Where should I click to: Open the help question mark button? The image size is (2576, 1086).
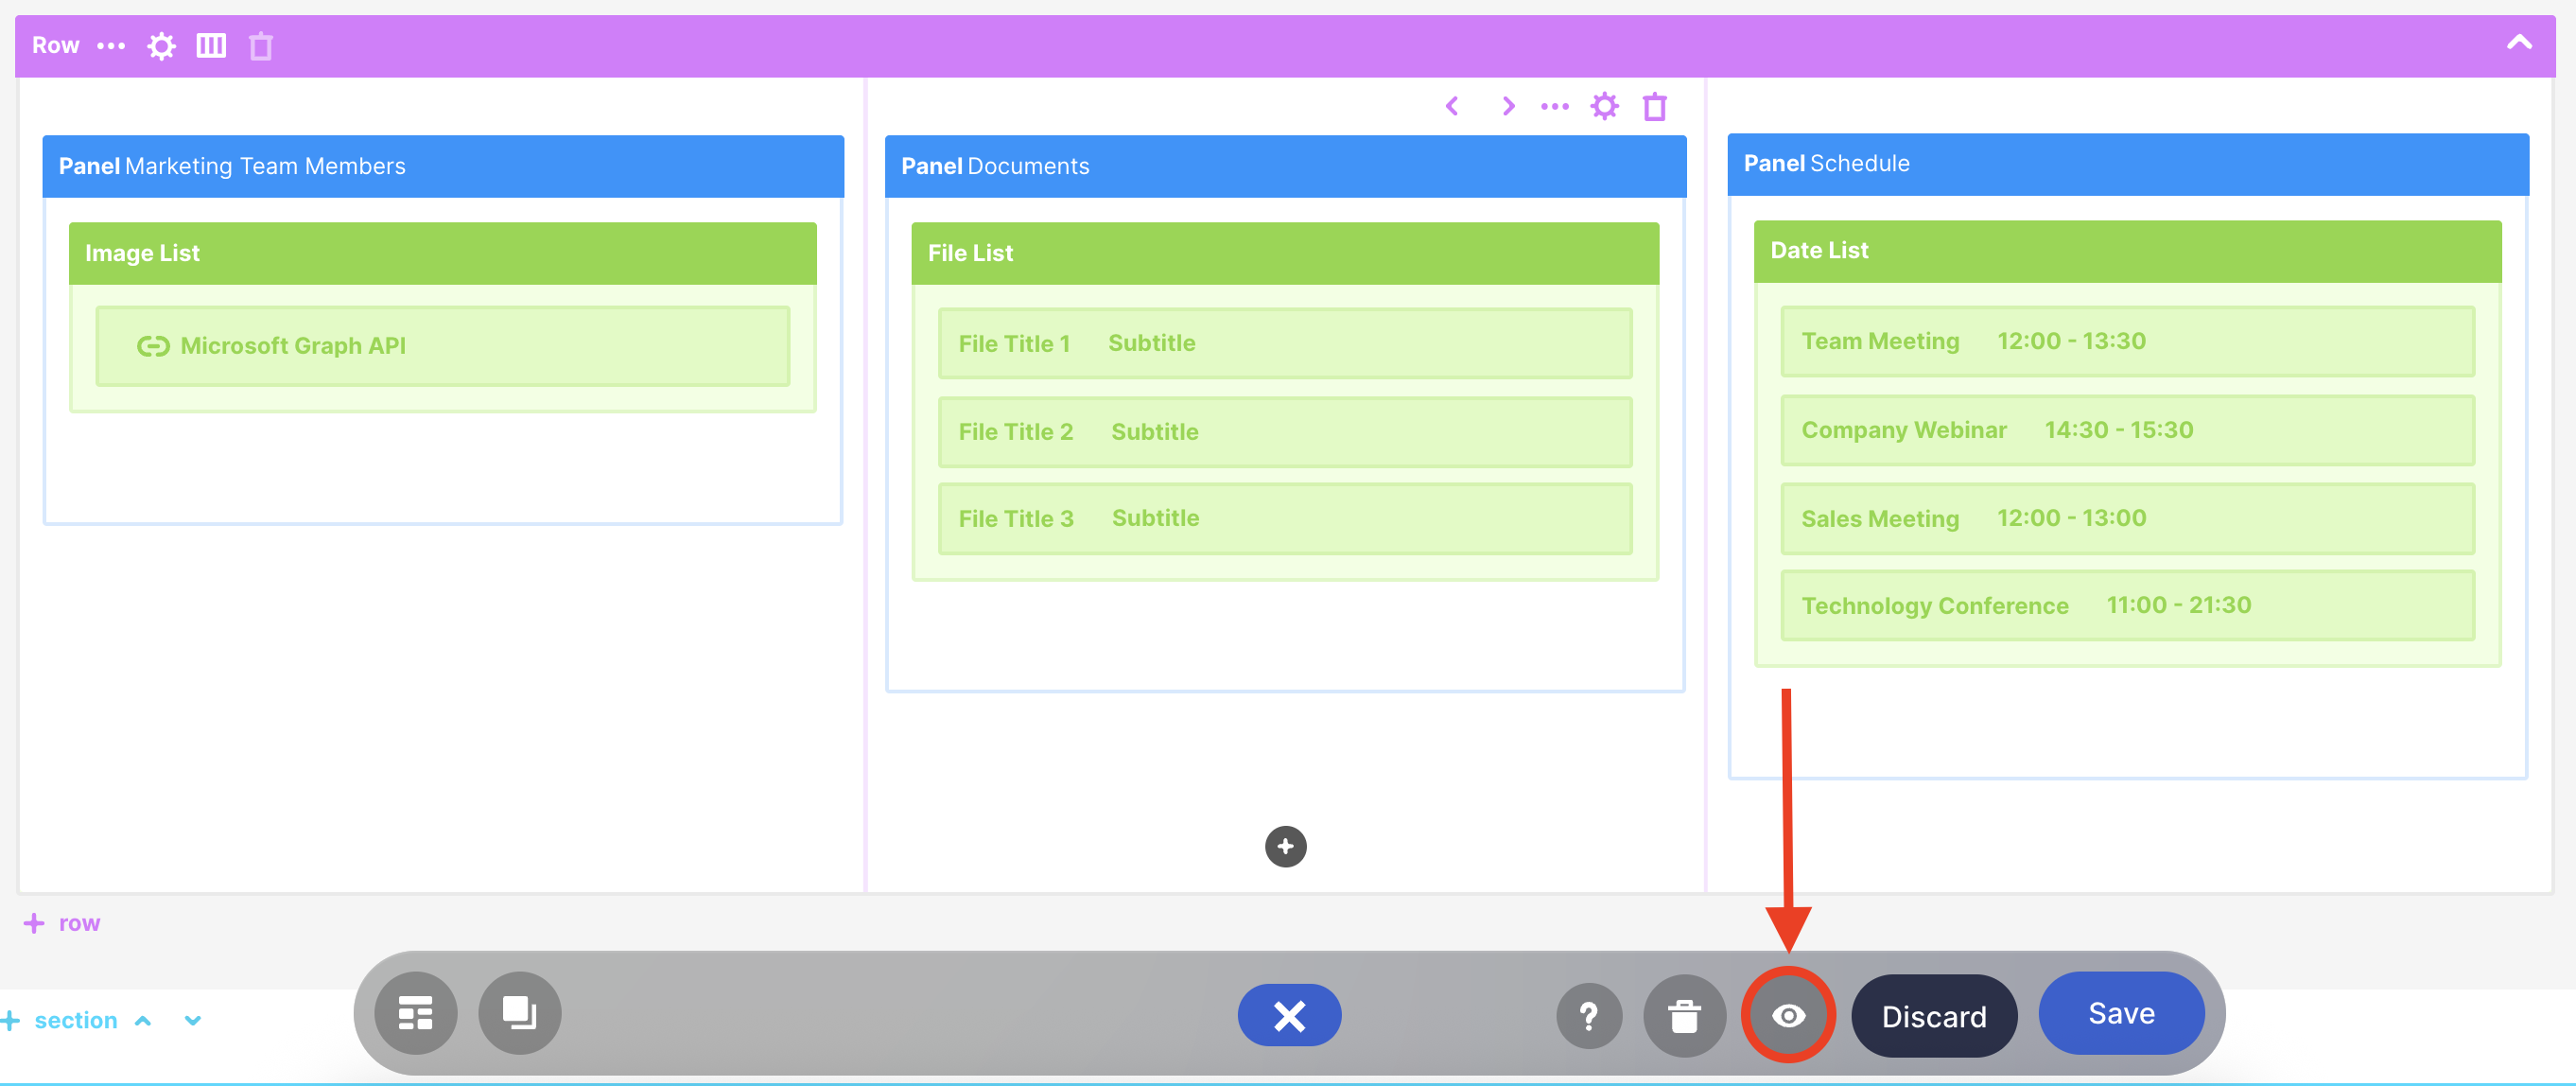coord(1588,1016)
